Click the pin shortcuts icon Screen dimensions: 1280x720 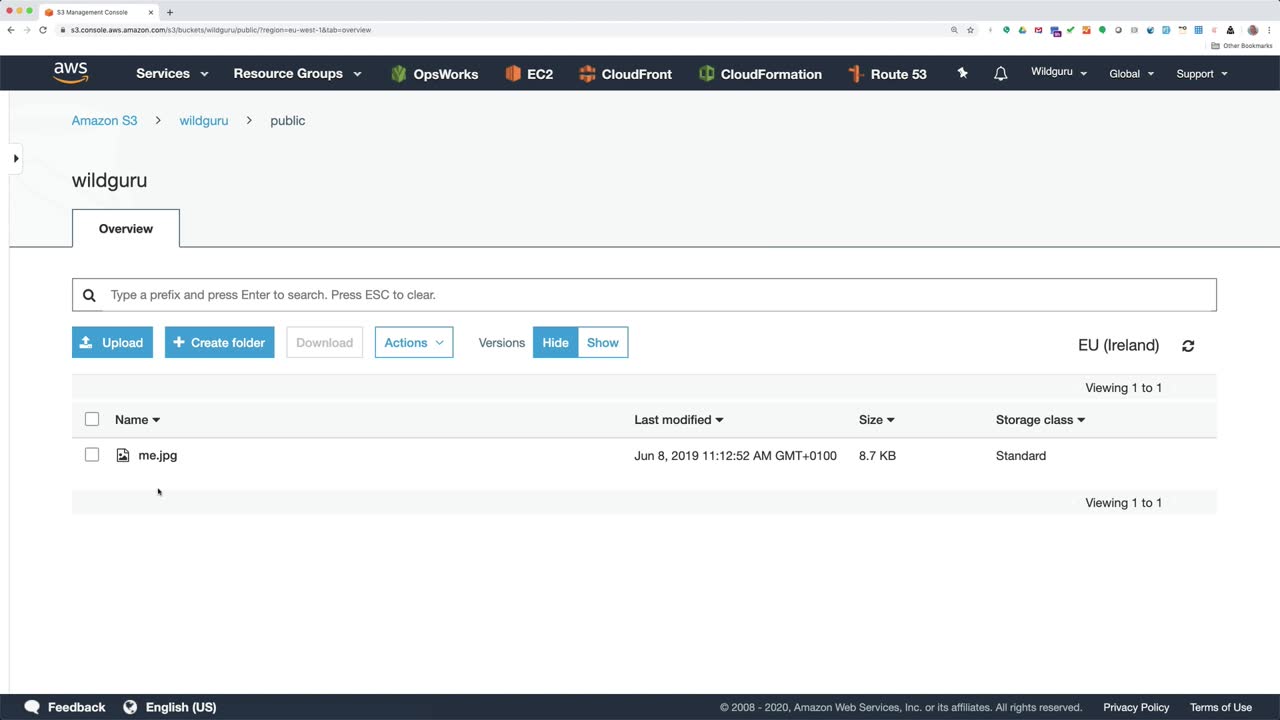pyautogui.click(x=962, y=73)
